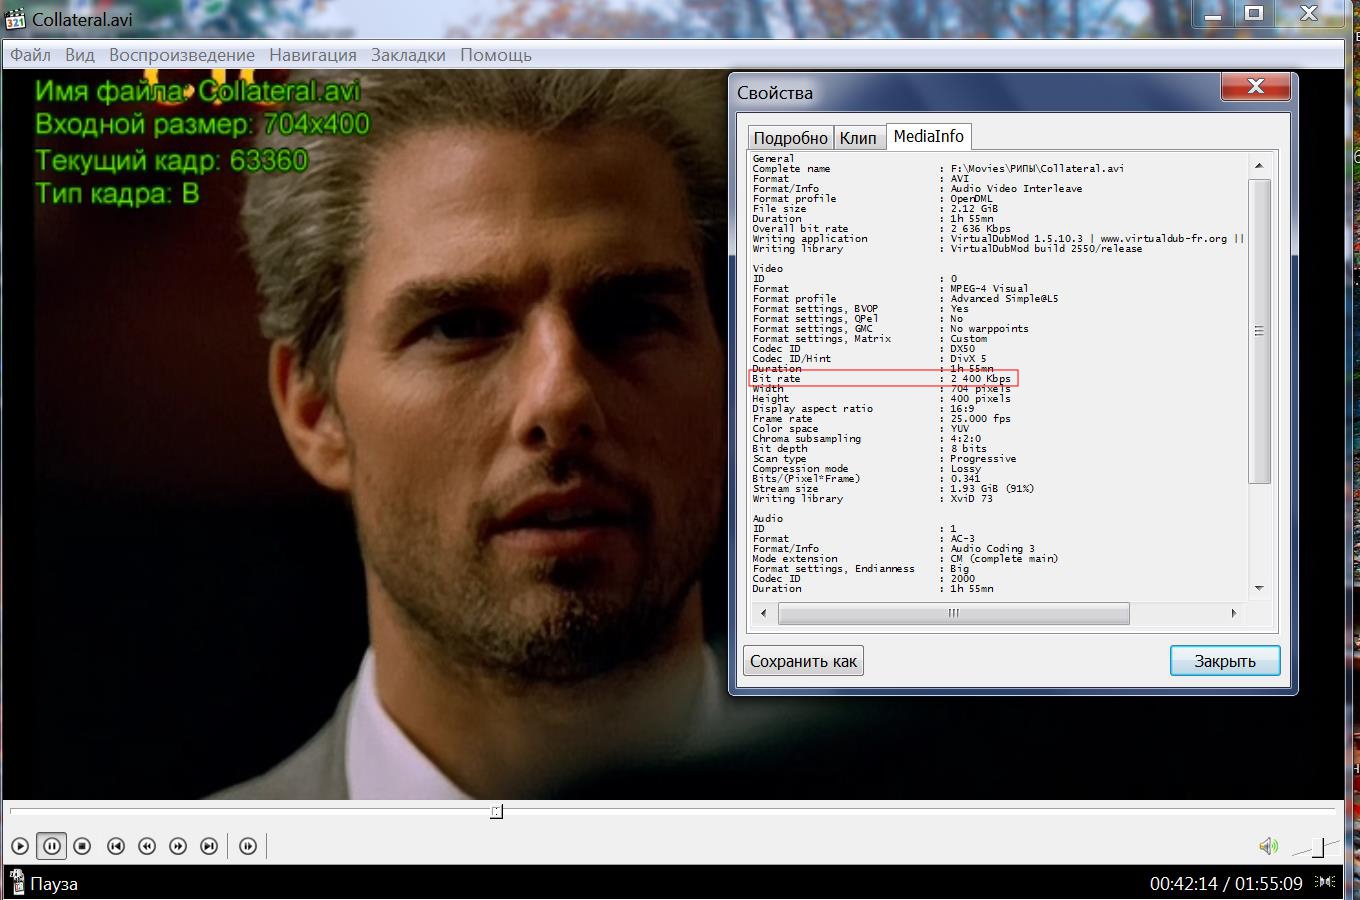The height and width of the screenshot is (900, 1360).
Task: Switch to the Подробно tab
Action: 791,138
